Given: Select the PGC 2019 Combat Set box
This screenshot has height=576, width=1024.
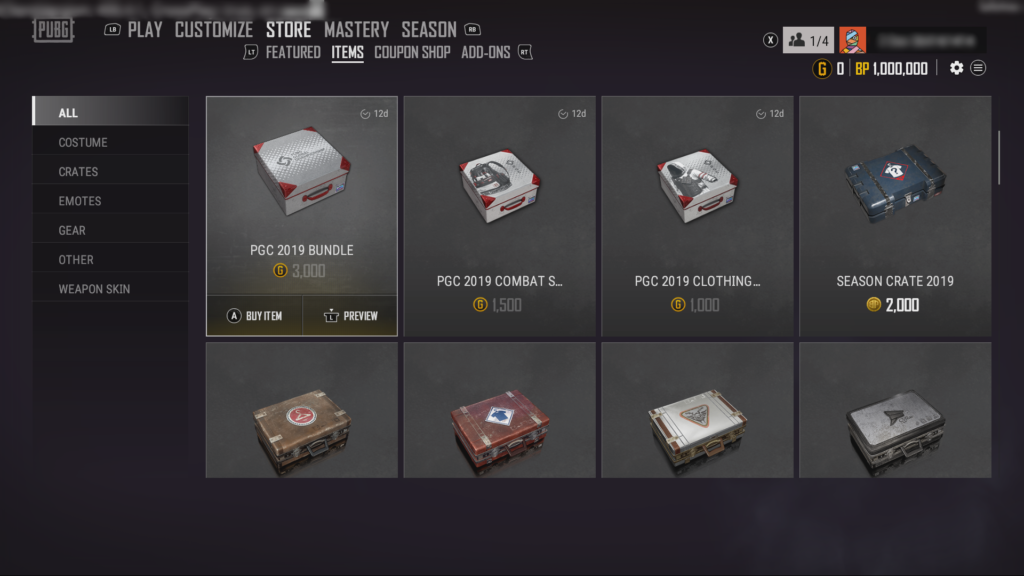Looking at the screenshot, I should pyautogui.click(x=500, y=216).
